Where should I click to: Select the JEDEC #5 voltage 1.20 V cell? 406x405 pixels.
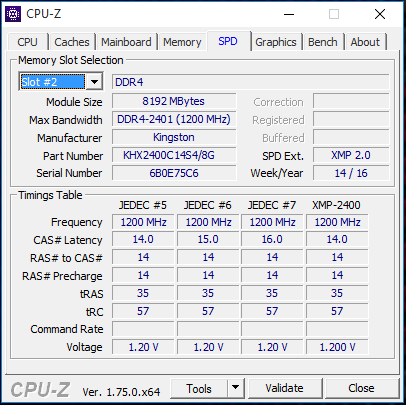(143, 347)
